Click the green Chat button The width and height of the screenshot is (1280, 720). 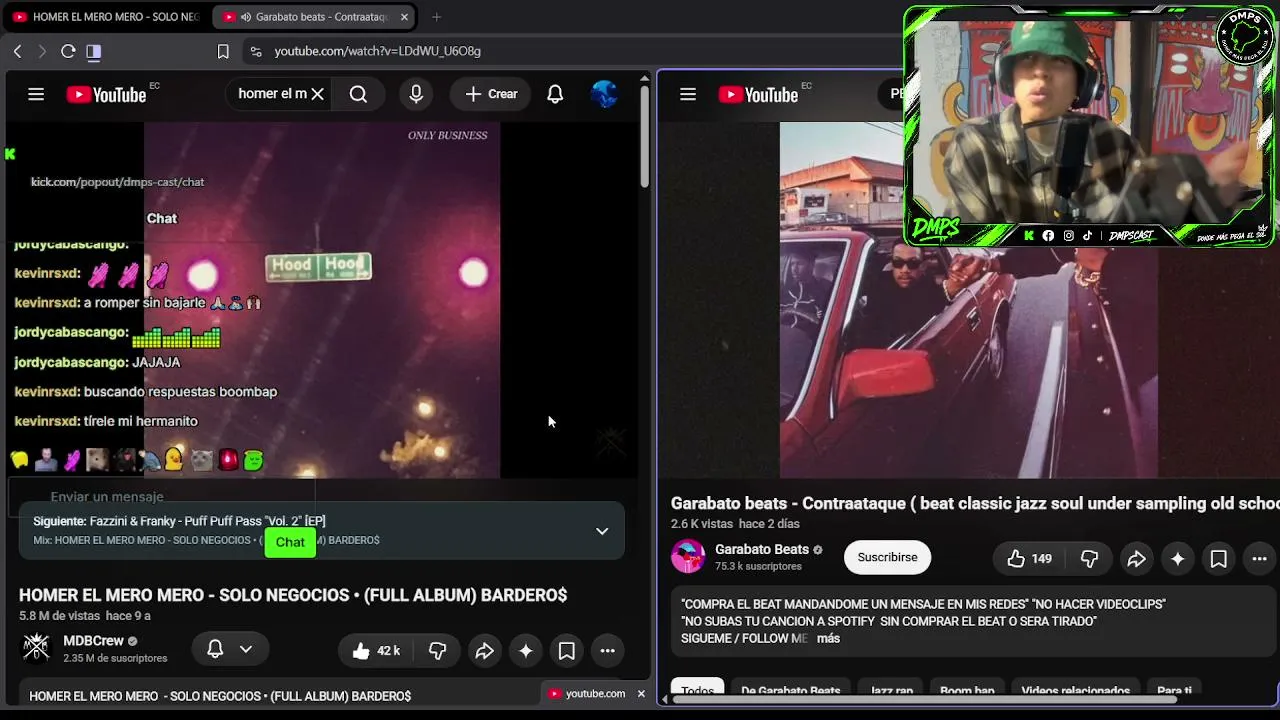coord(290,542)
